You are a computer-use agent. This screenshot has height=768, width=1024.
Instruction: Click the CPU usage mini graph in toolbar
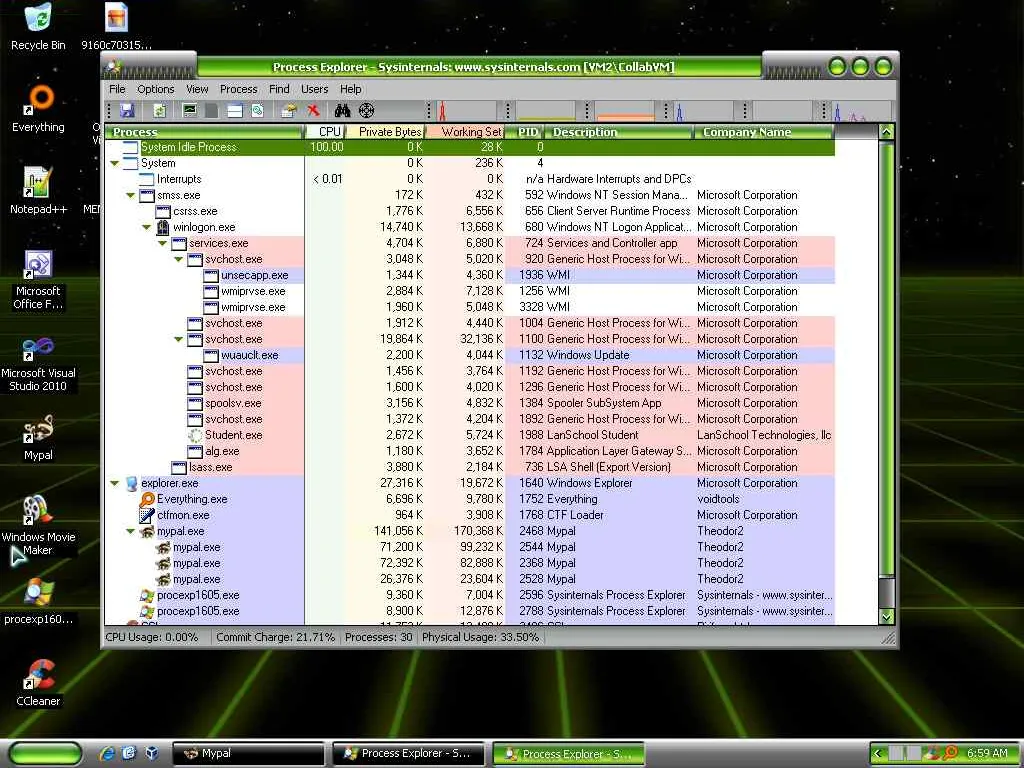point(466,111)
